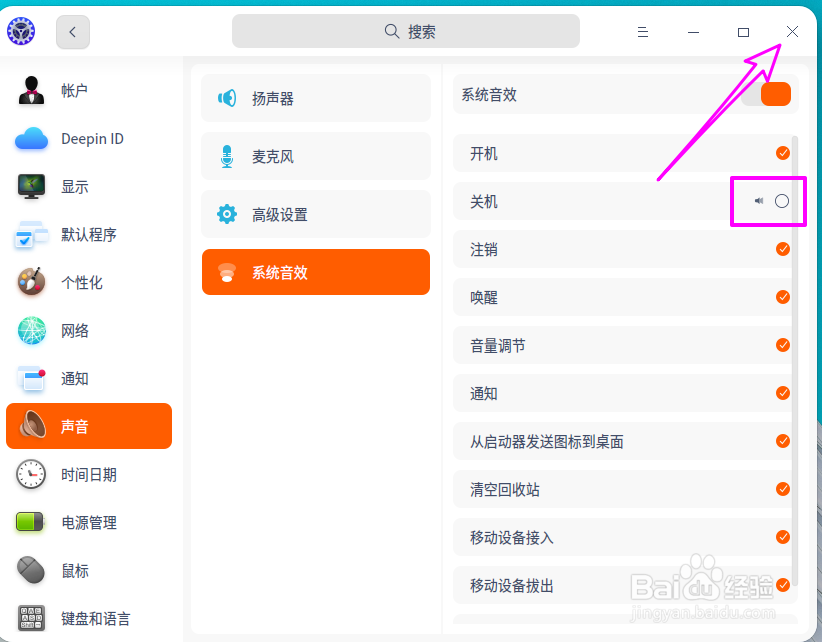This screenshot has width=822, height=642.
Task: Minimize the settings window
Action: pyautogui.click(x=693, y=32)
